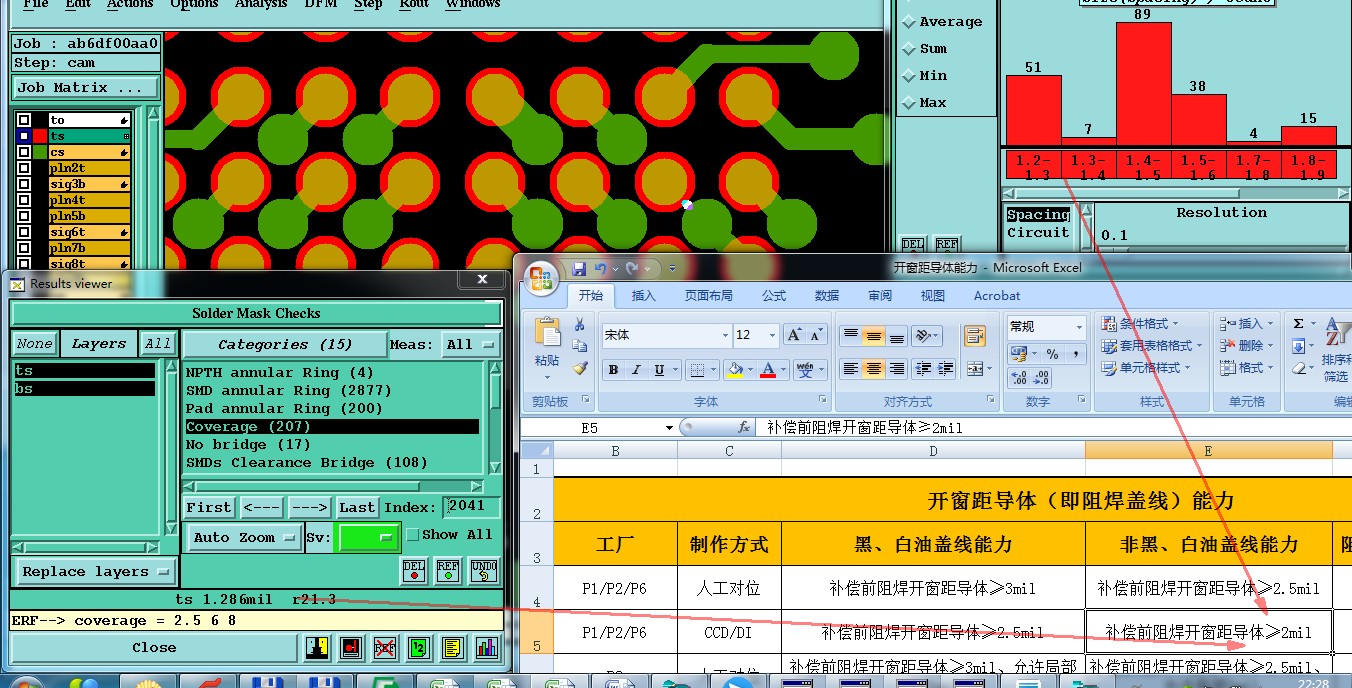
Task: Click First result button
Action: (209, 508)
